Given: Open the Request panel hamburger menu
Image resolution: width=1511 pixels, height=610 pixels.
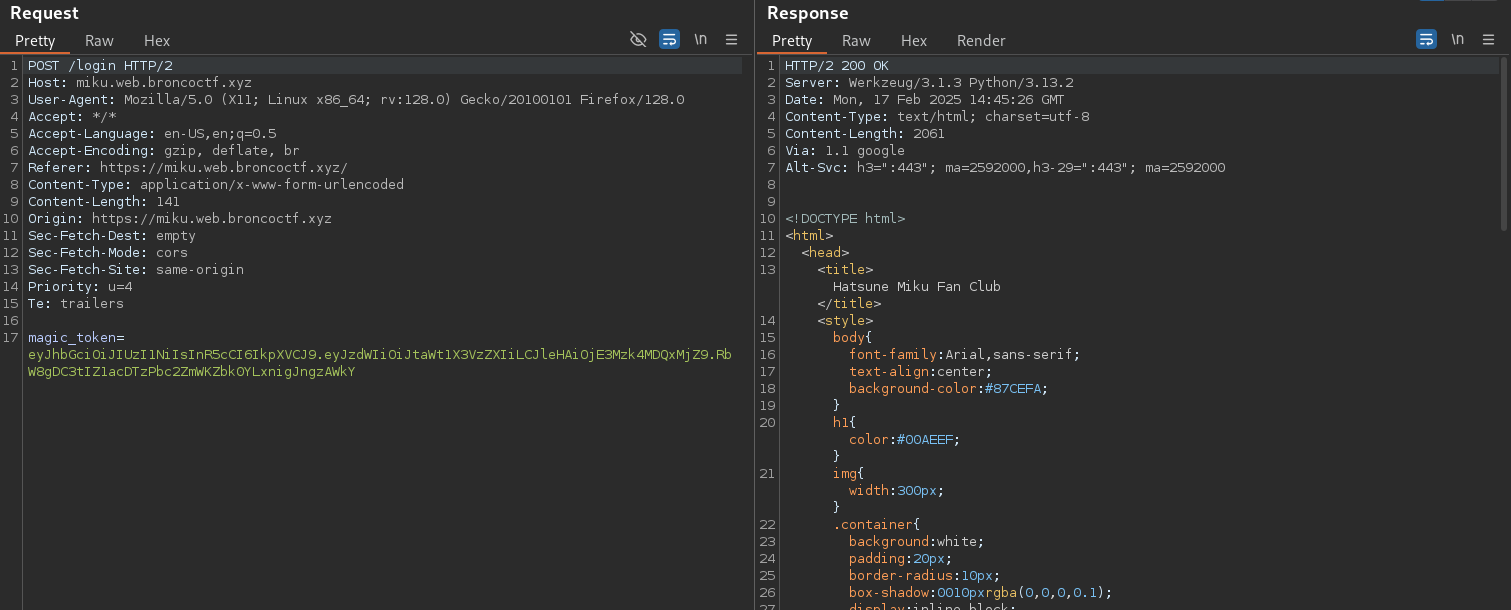Looking at the screenshot, I should coord(731,40).
